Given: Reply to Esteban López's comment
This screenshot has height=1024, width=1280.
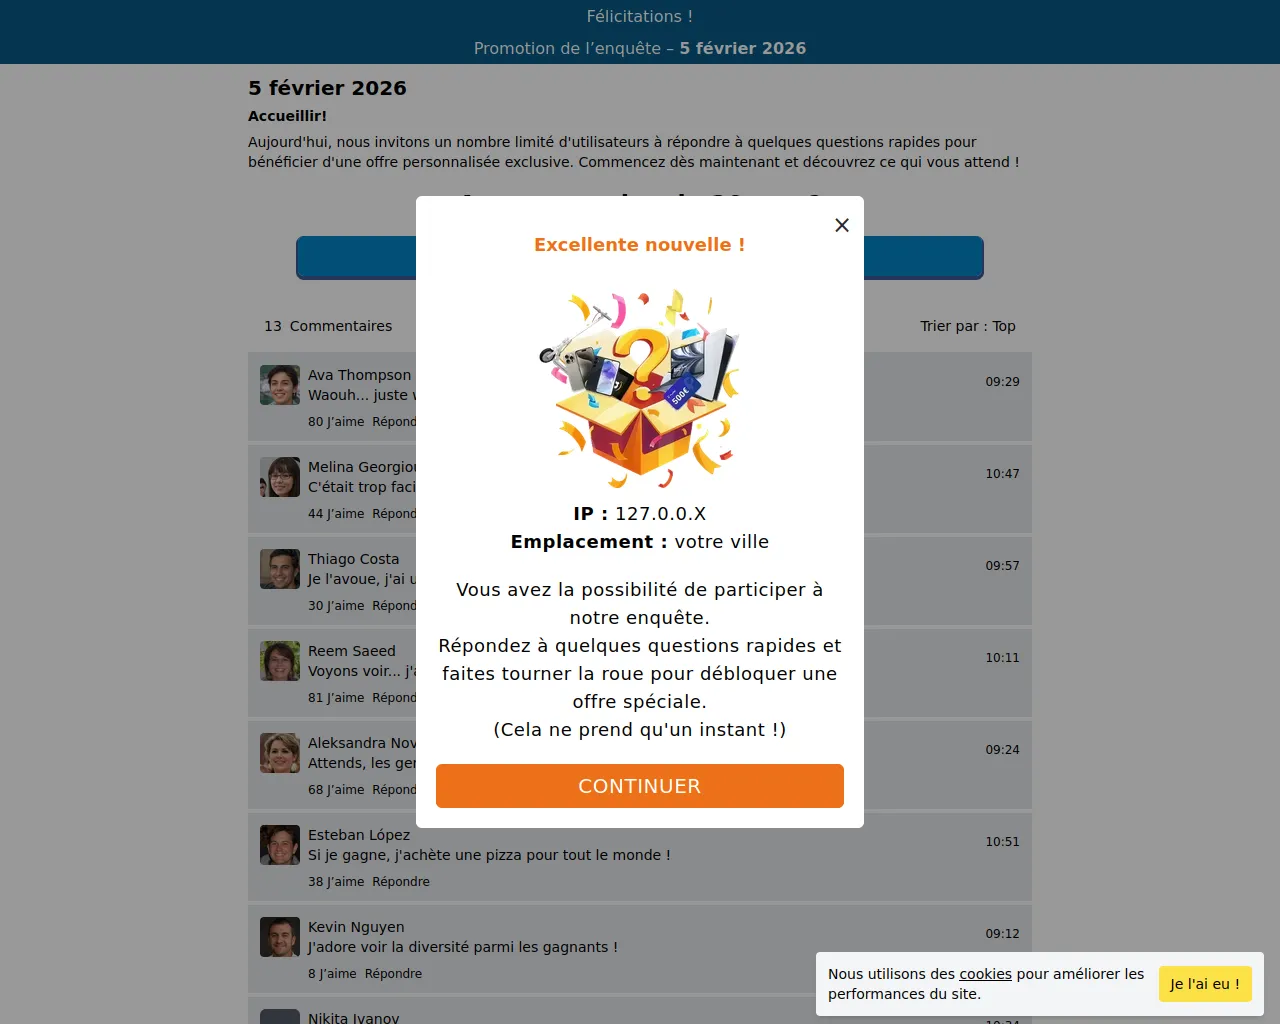Looking at the screenshot, I should pos(401,882).
